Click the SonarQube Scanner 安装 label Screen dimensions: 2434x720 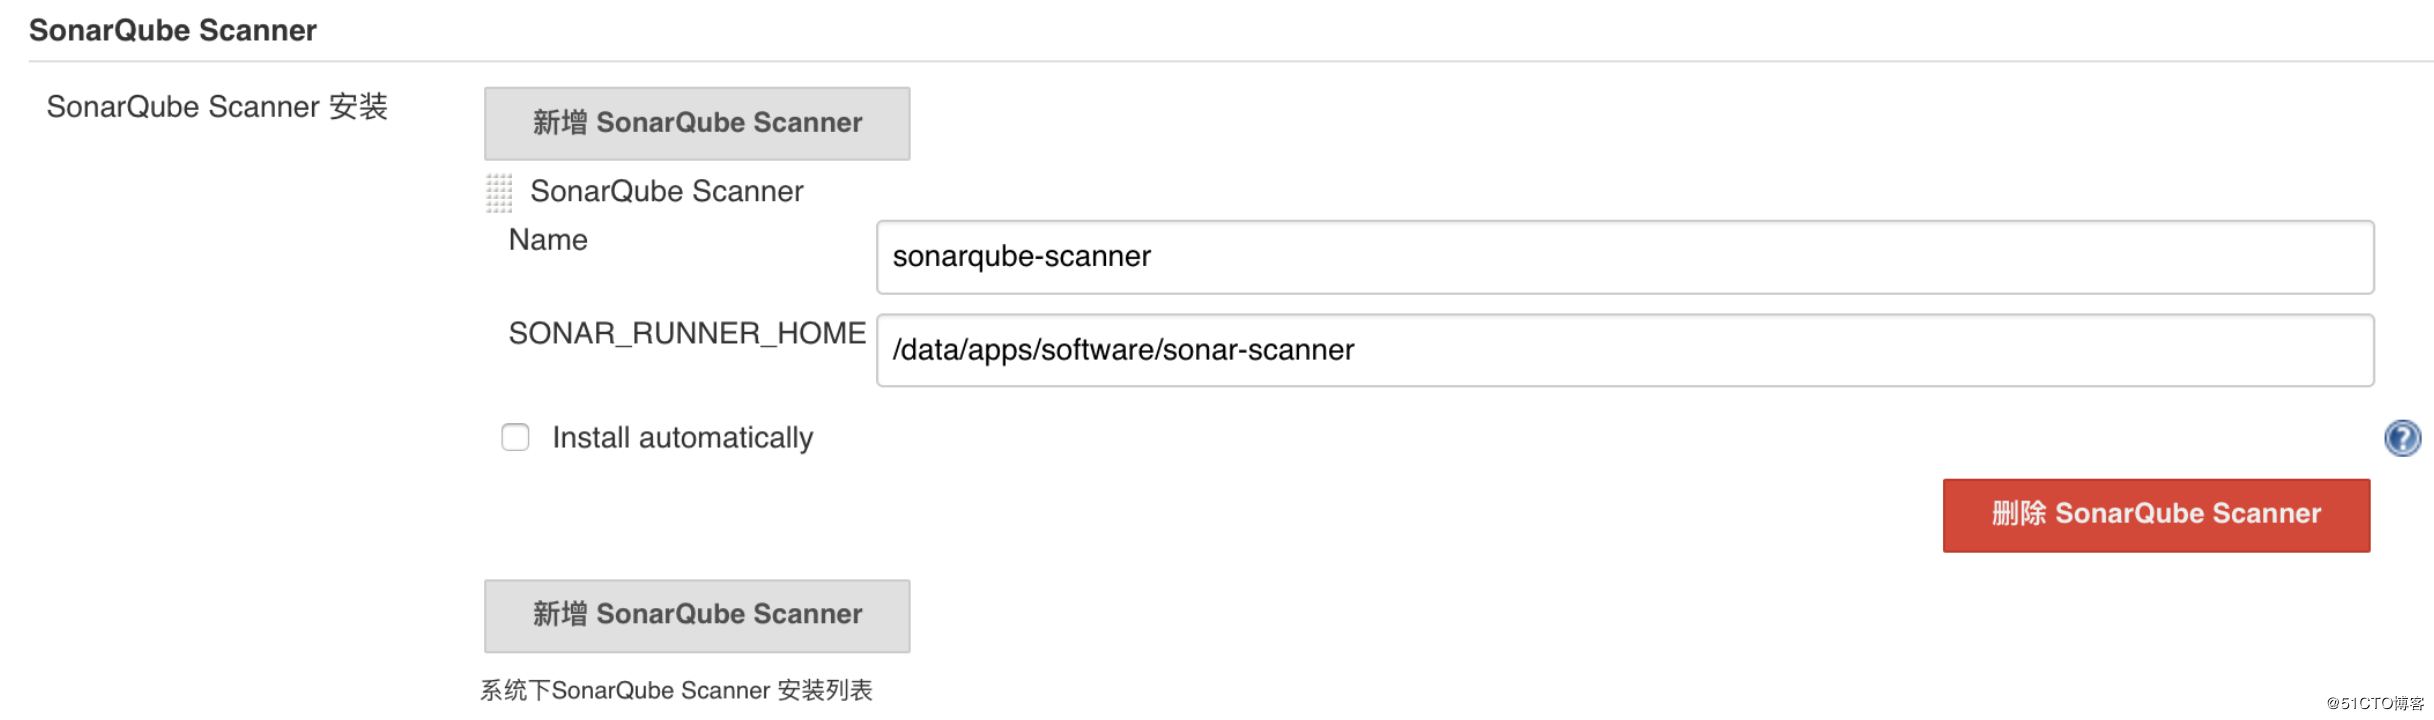point(217,107)
